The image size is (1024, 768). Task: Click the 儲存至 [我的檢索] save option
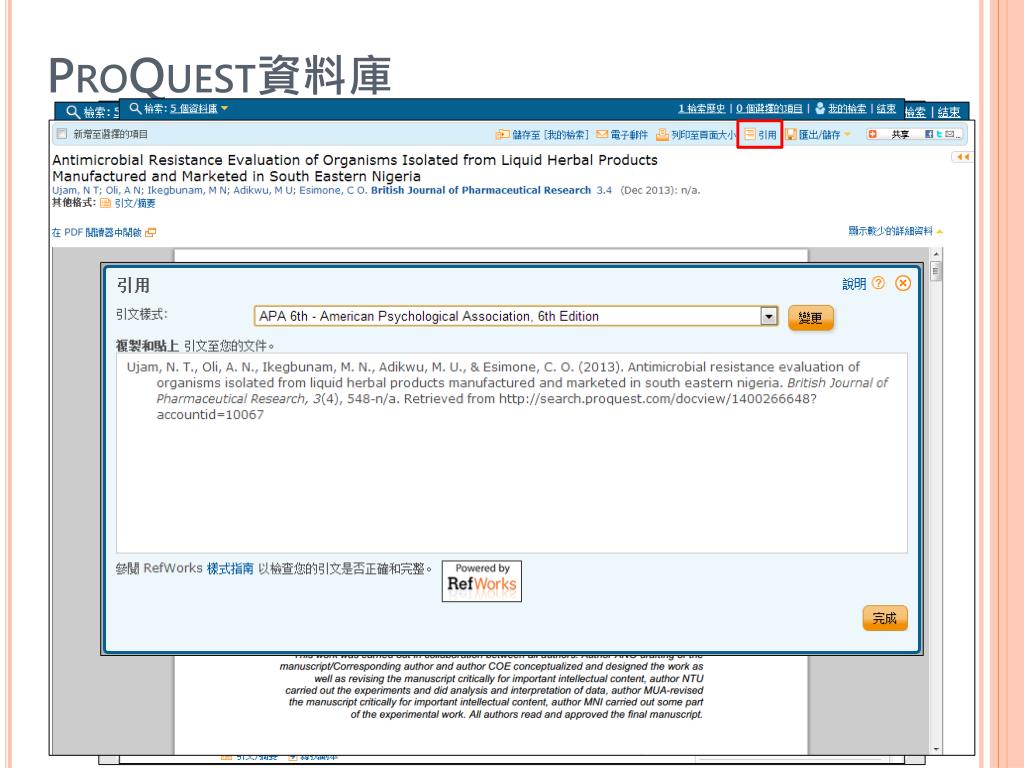click(543, 135)
